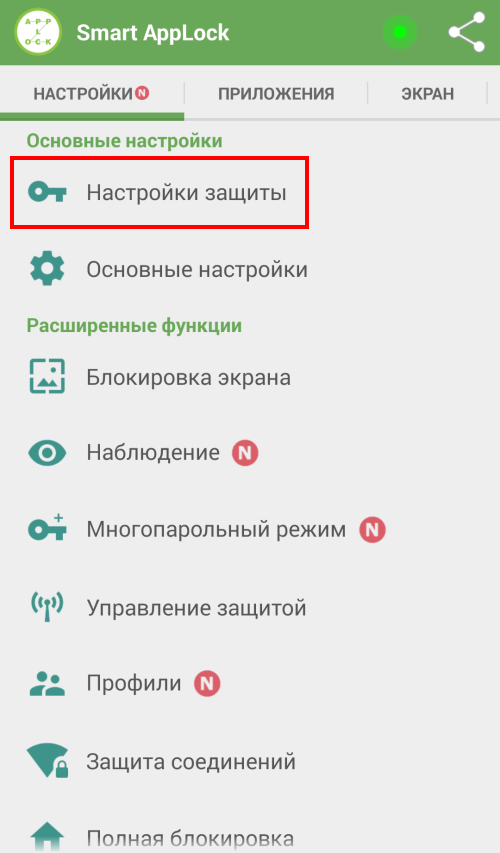Select the Wi-Fi lock icon for Защита соединений
The height and width of the screenshot is (853, 500).
click(x=47, y=761)
